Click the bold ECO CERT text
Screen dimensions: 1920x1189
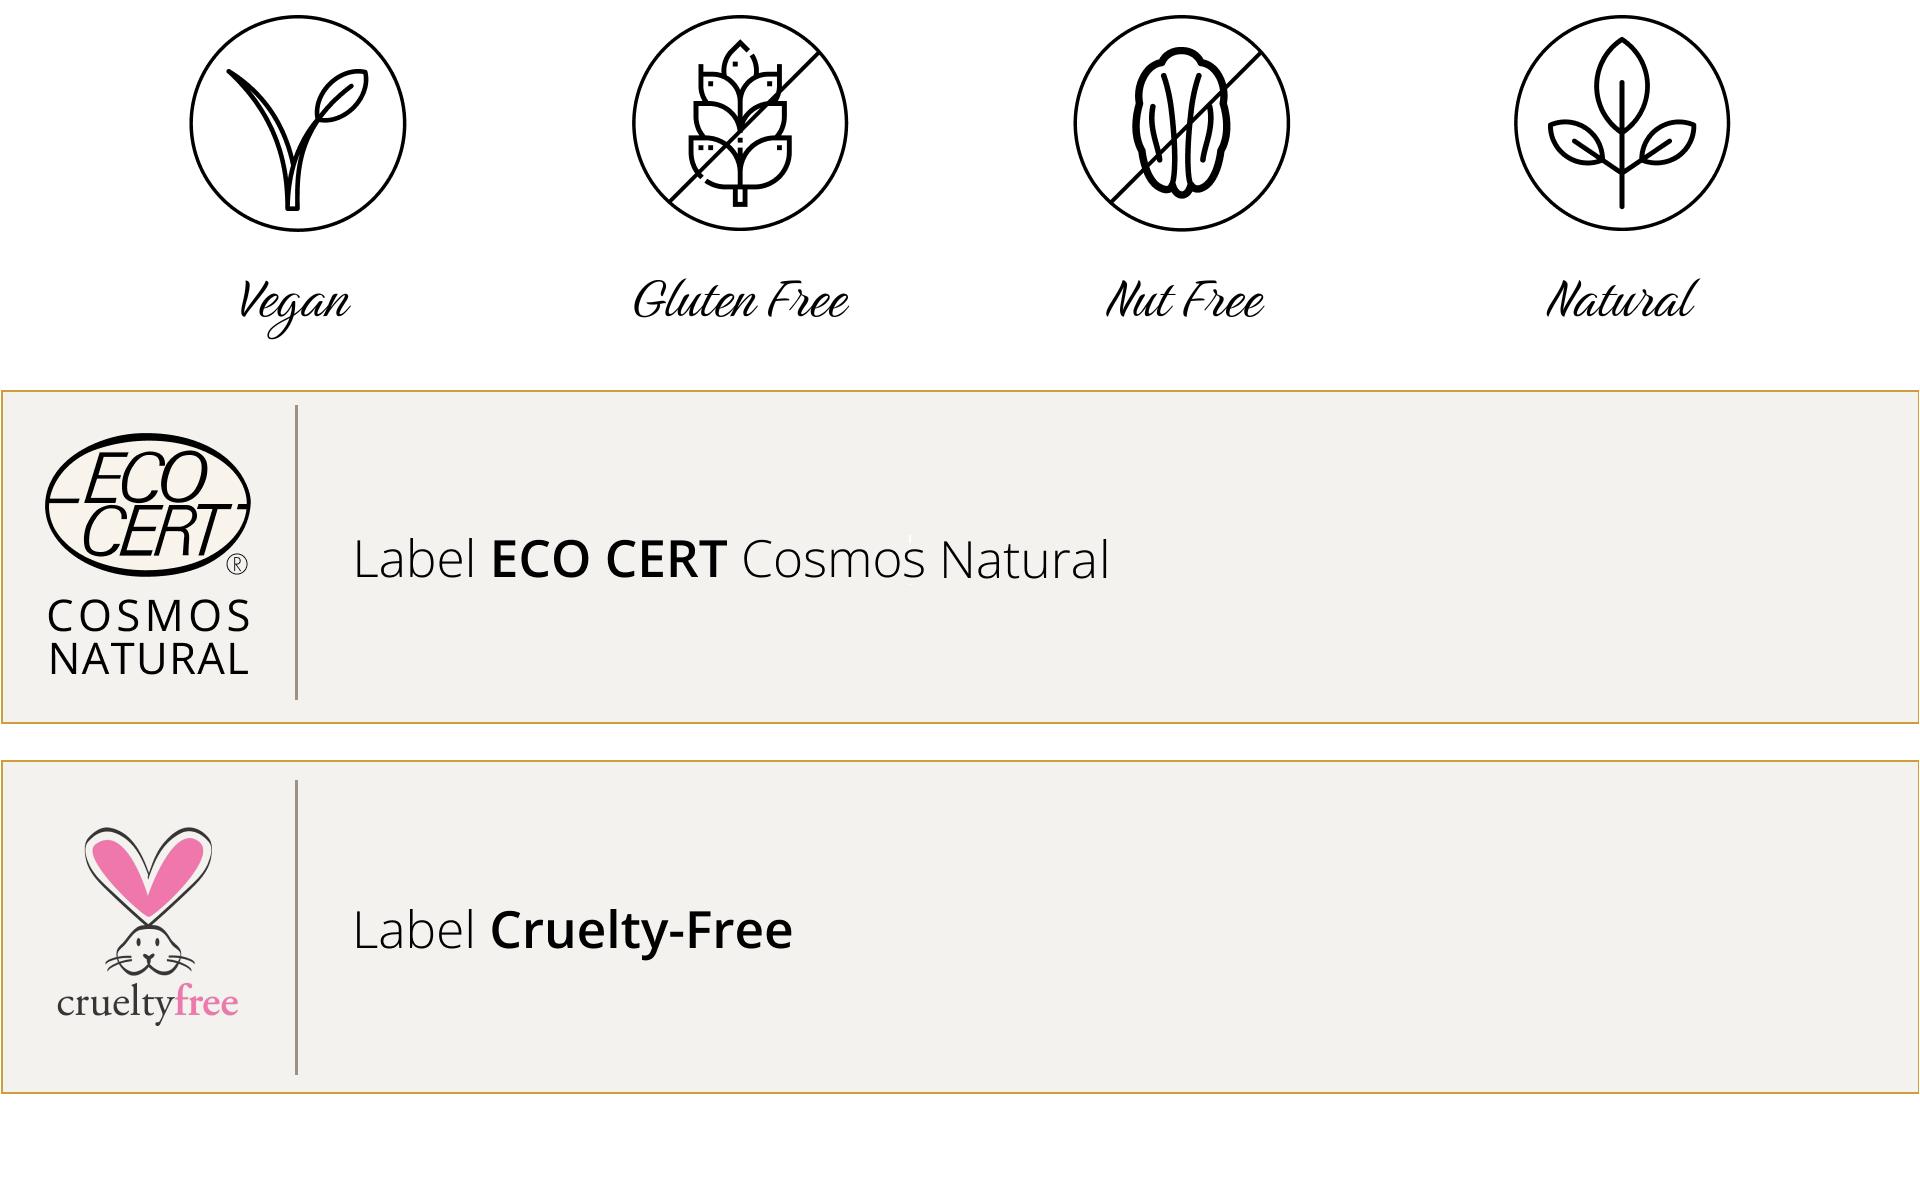[608, 559]
